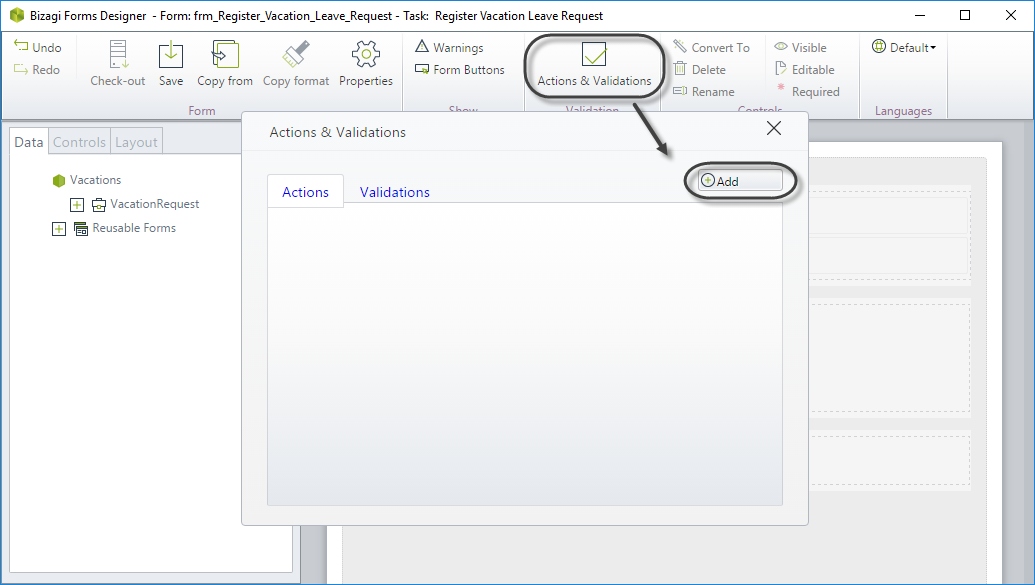This screenshot has height=585, width=1035.
Task: Expand the VacationRequest node
Action: tap(77, 205)
